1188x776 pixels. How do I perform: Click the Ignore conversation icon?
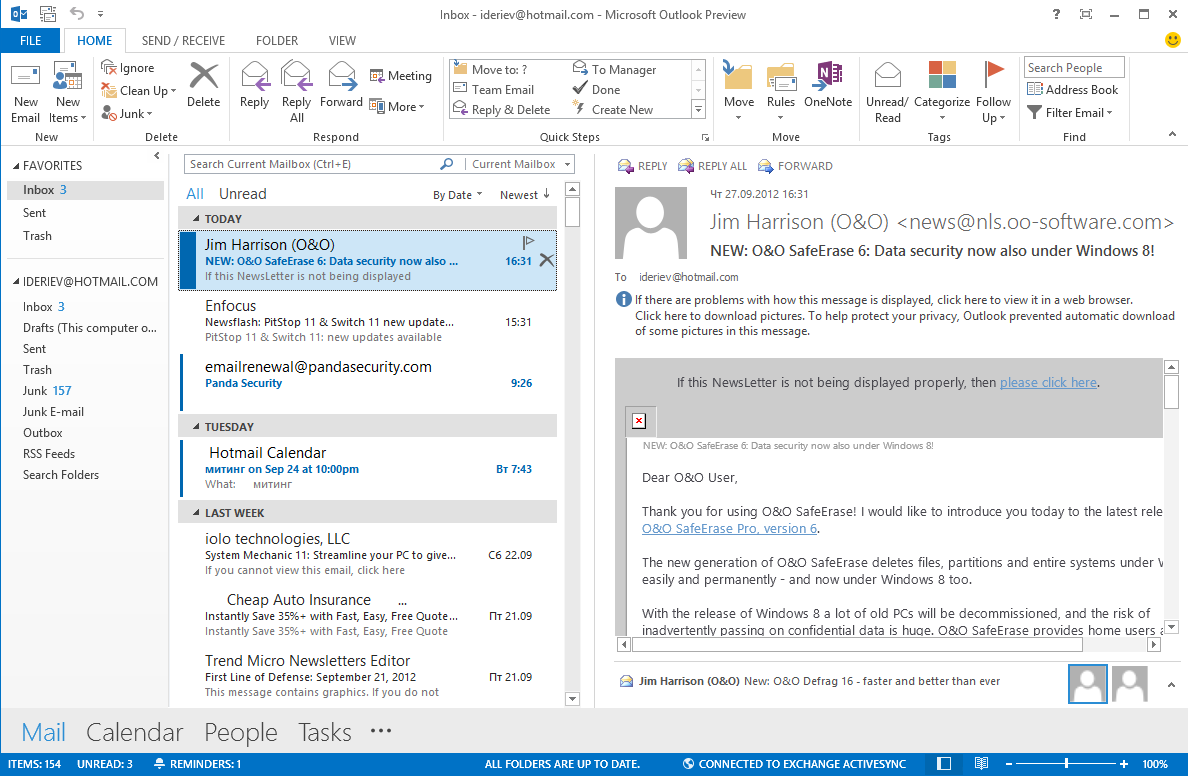[x=108, y=67]
